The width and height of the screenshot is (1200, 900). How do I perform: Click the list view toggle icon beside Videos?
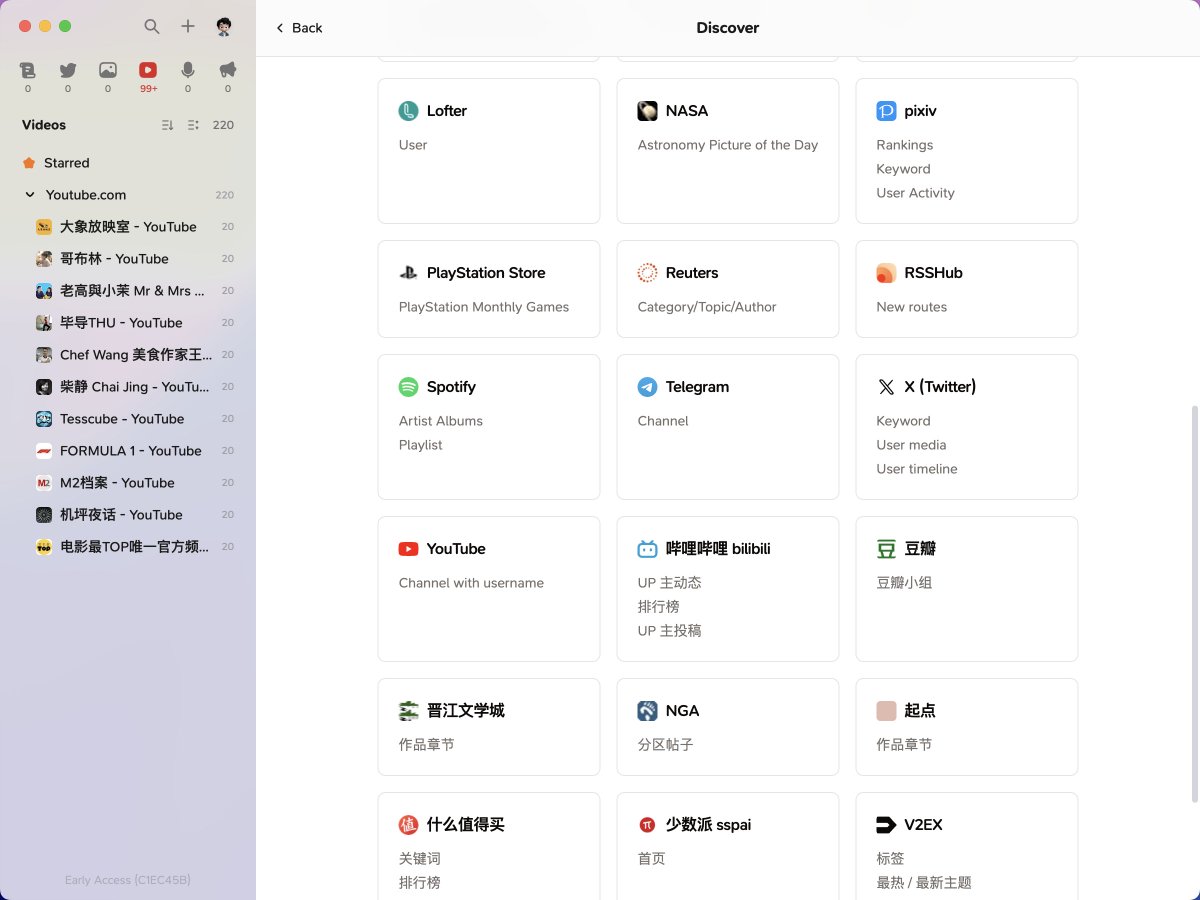pos(193,125)
